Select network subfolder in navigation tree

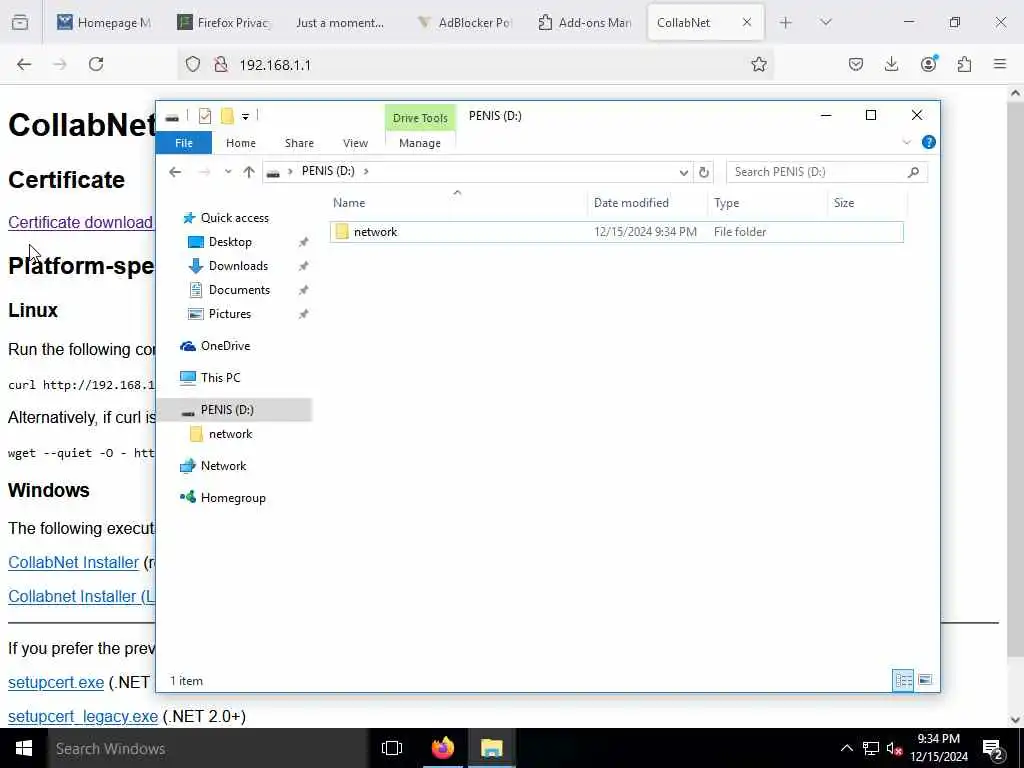coord(230,434)
